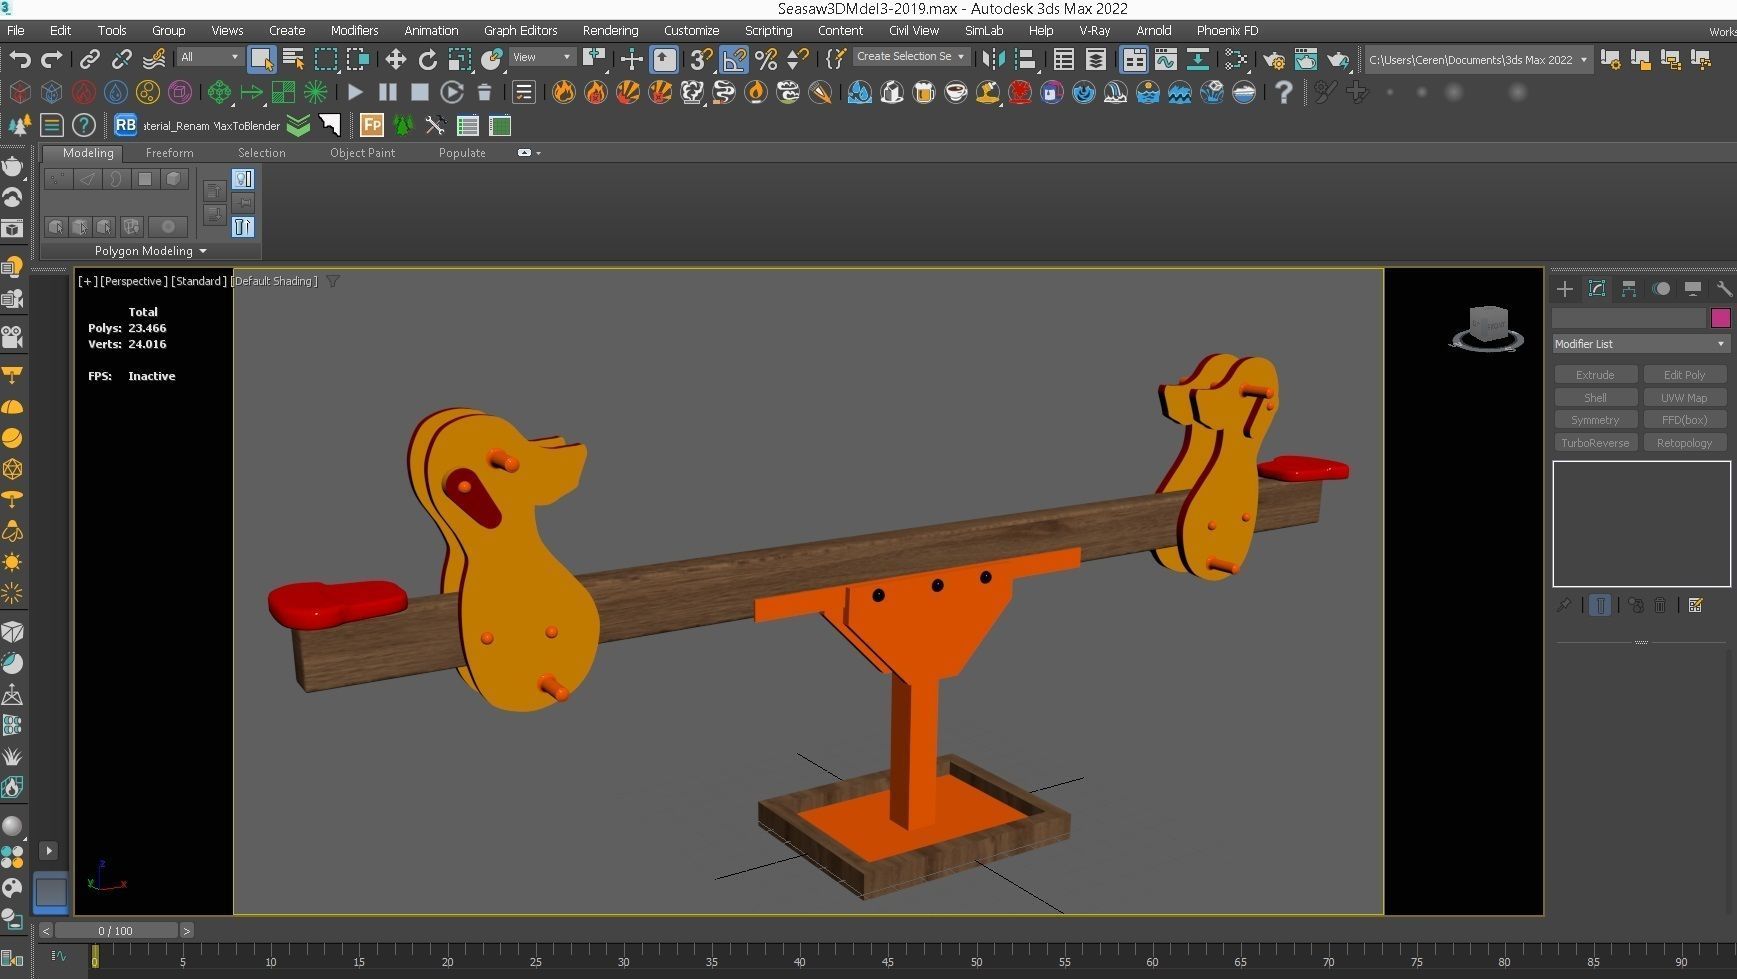This screenshot has height=979, width=1737.
Task: Click the pink object color swatch
Action: coord(1720,318)
